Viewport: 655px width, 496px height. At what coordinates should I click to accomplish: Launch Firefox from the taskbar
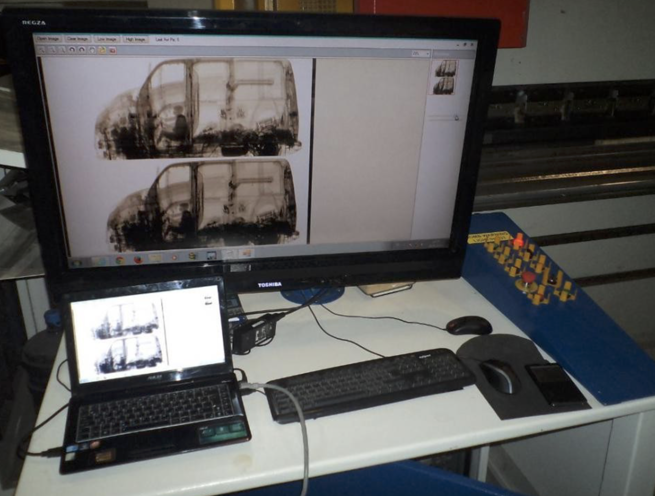point(138,259)
